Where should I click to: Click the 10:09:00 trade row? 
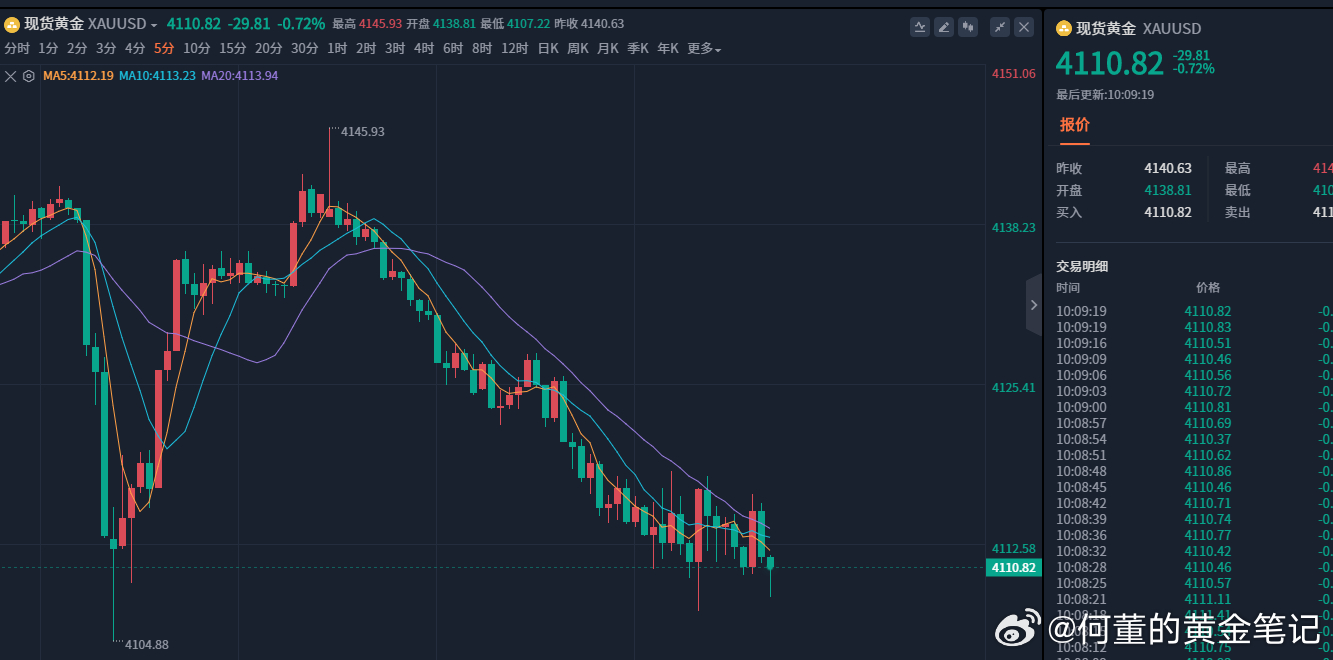point(1194,407)
